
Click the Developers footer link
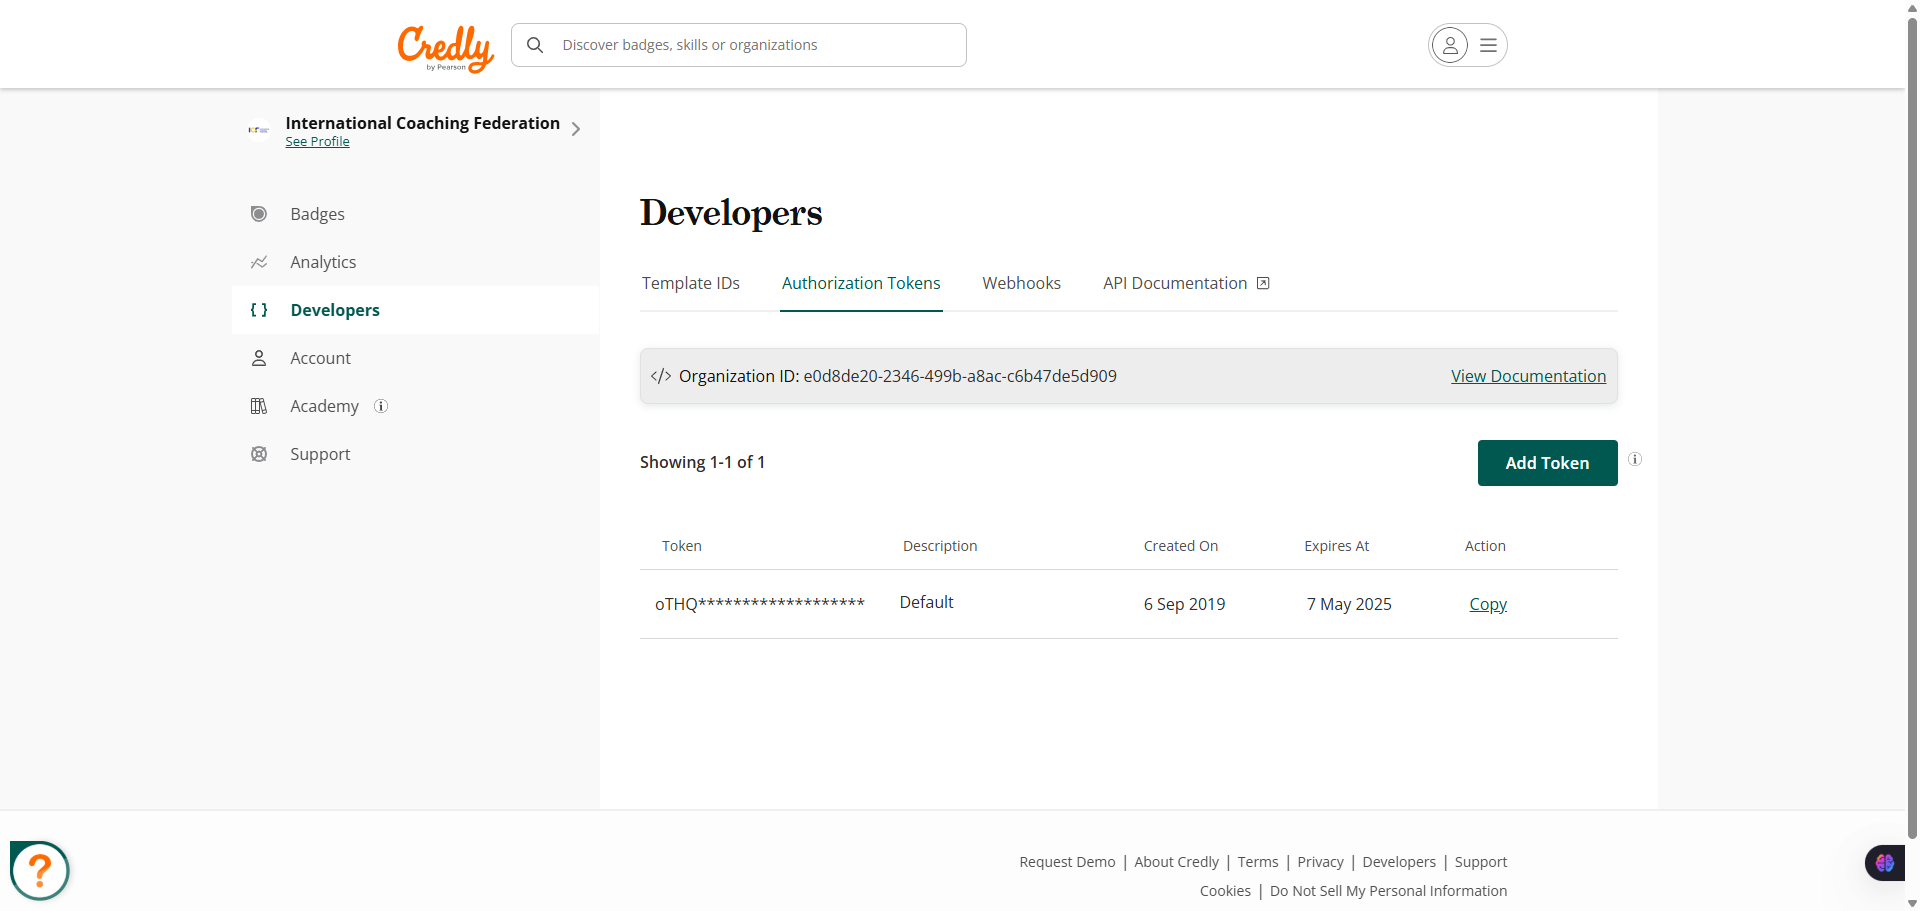tap(1398, 862)
